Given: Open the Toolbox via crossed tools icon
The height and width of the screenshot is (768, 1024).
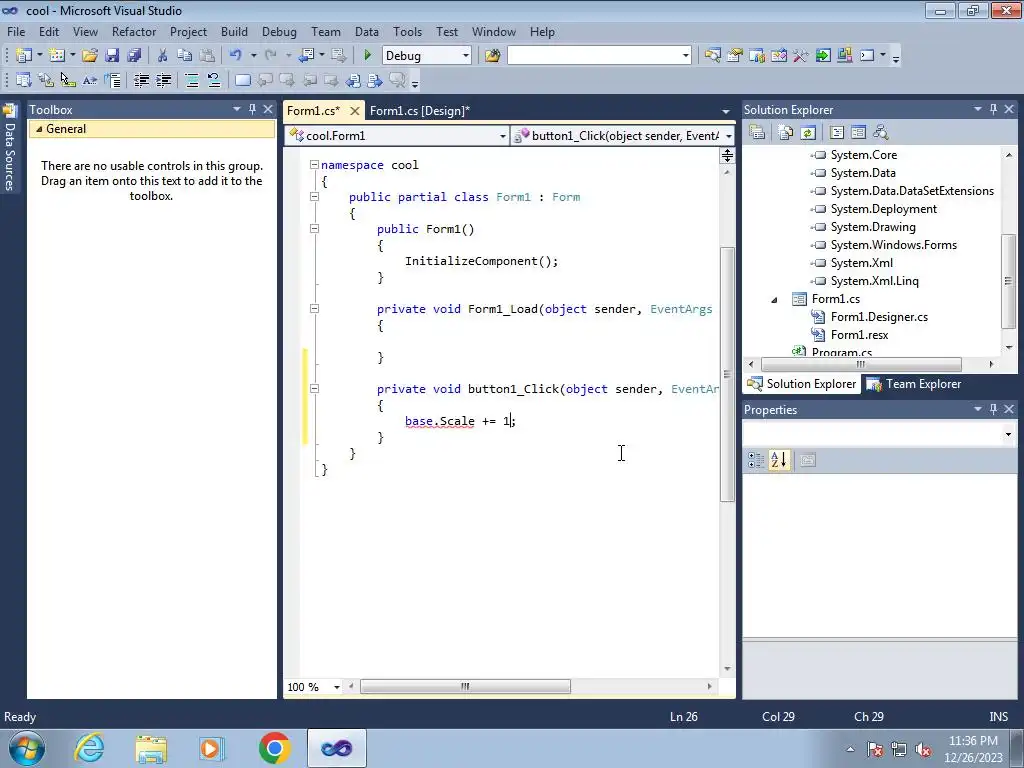Looking at the screenshot, I should point(801,56).
